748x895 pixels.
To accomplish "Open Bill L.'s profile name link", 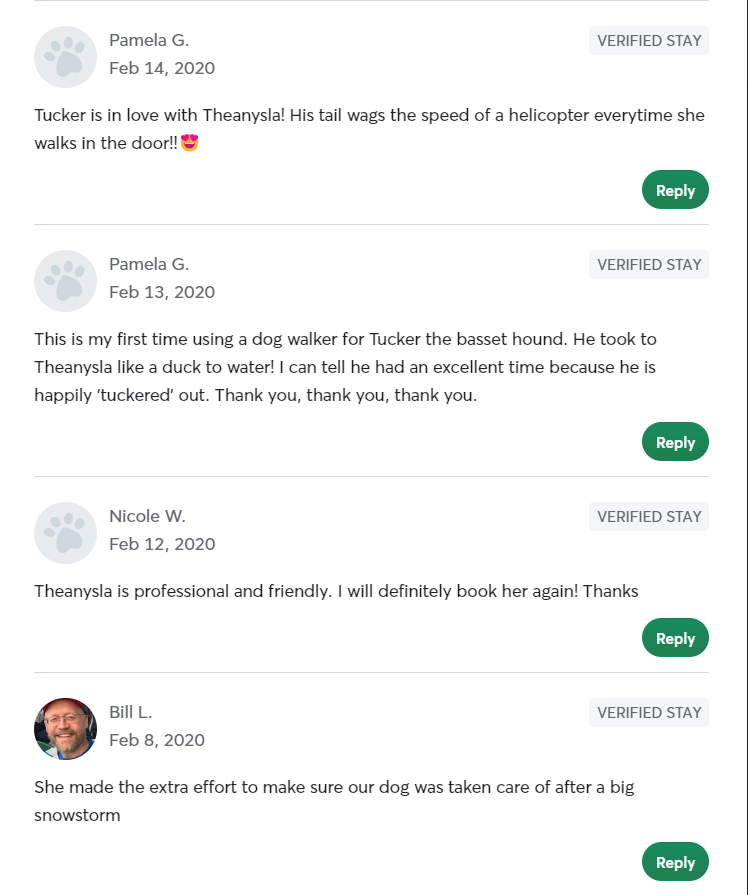I will (x=131, y=712).
